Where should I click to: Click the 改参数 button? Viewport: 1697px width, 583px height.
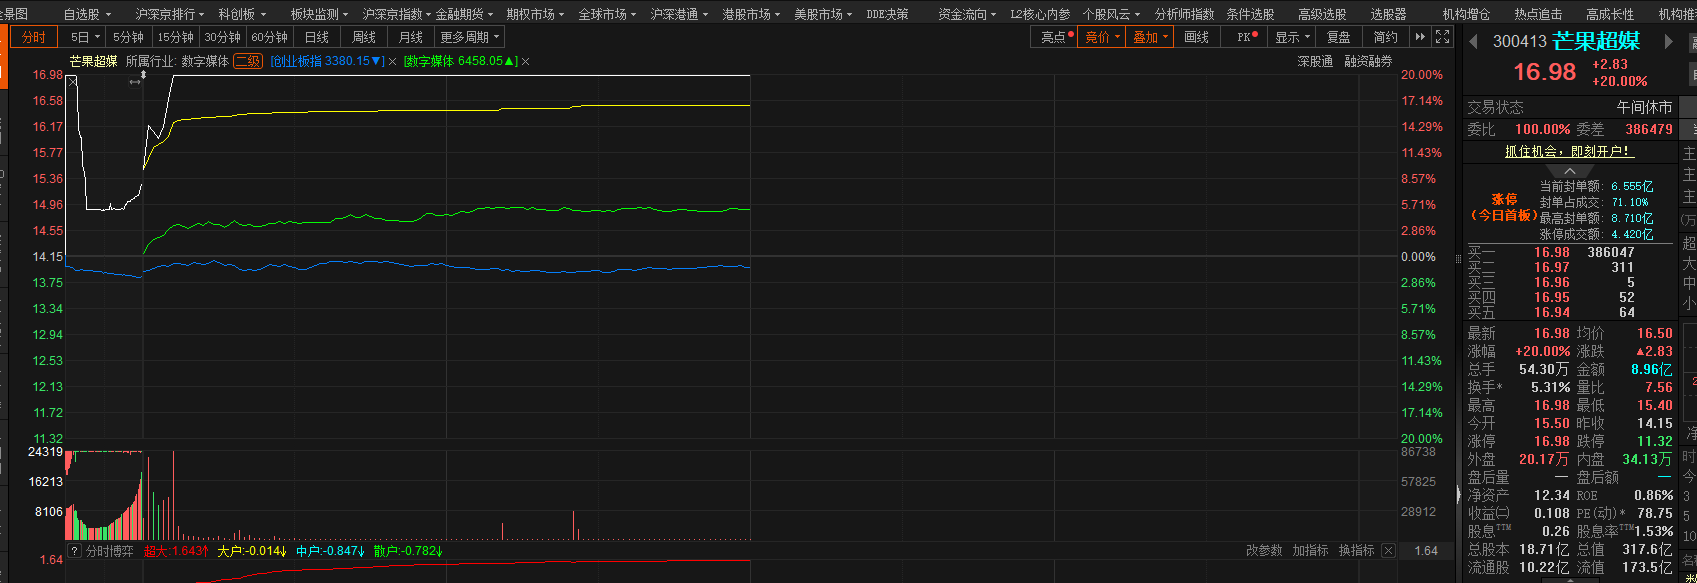click(x=1264, y=551)
